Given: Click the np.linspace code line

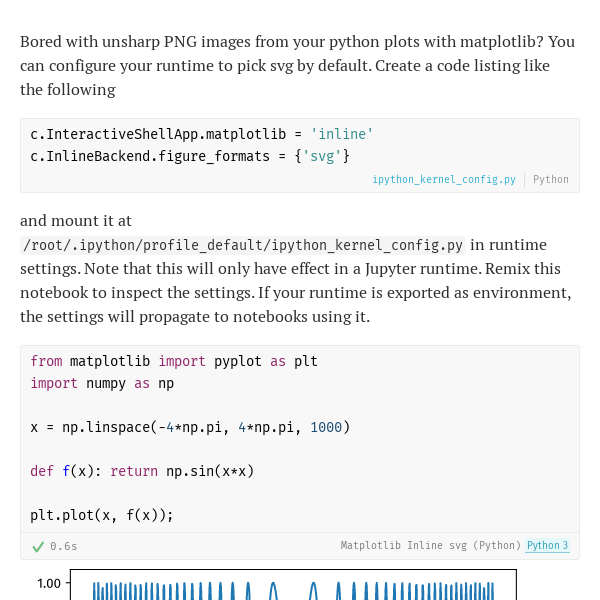Looking at the screenshot, I should pyautogui.click(x=190, y=427).
